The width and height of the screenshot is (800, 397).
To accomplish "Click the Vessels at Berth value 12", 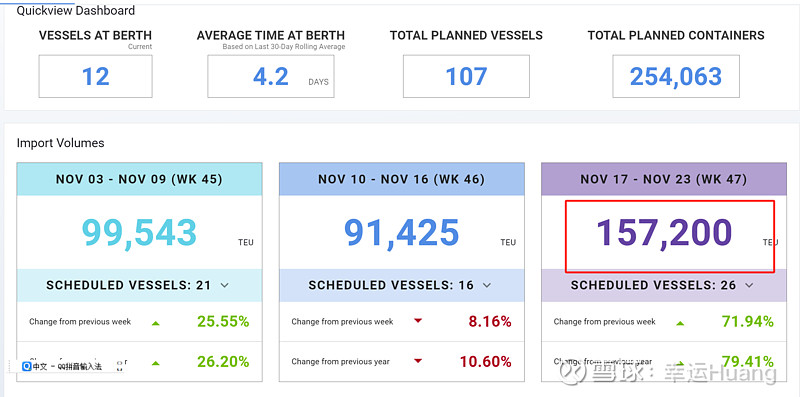I will pyautogui.click(x=95, y=77).
